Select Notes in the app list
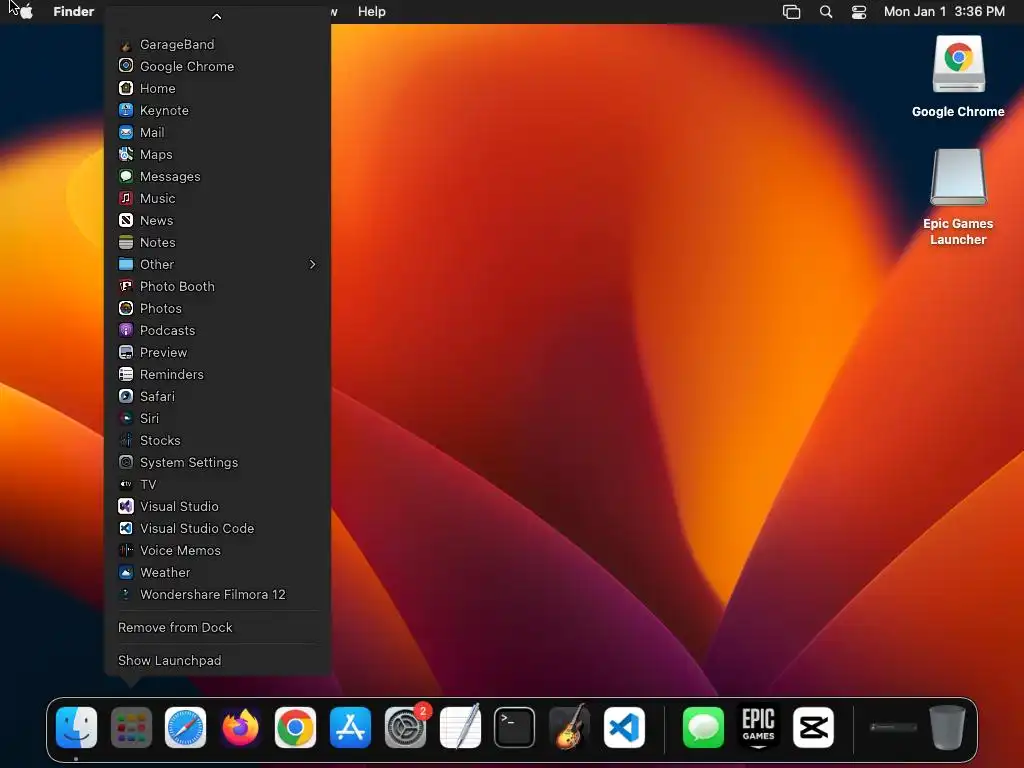Screen dimensions: 1024x768 217,242
